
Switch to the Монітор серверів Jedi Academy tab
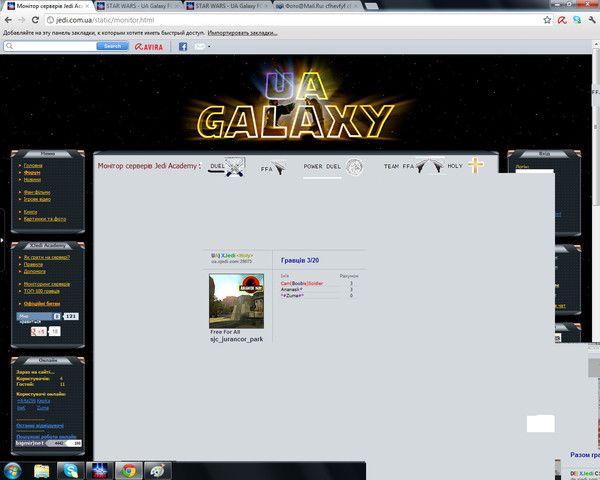pyautogui.click(x=48, y=6)
